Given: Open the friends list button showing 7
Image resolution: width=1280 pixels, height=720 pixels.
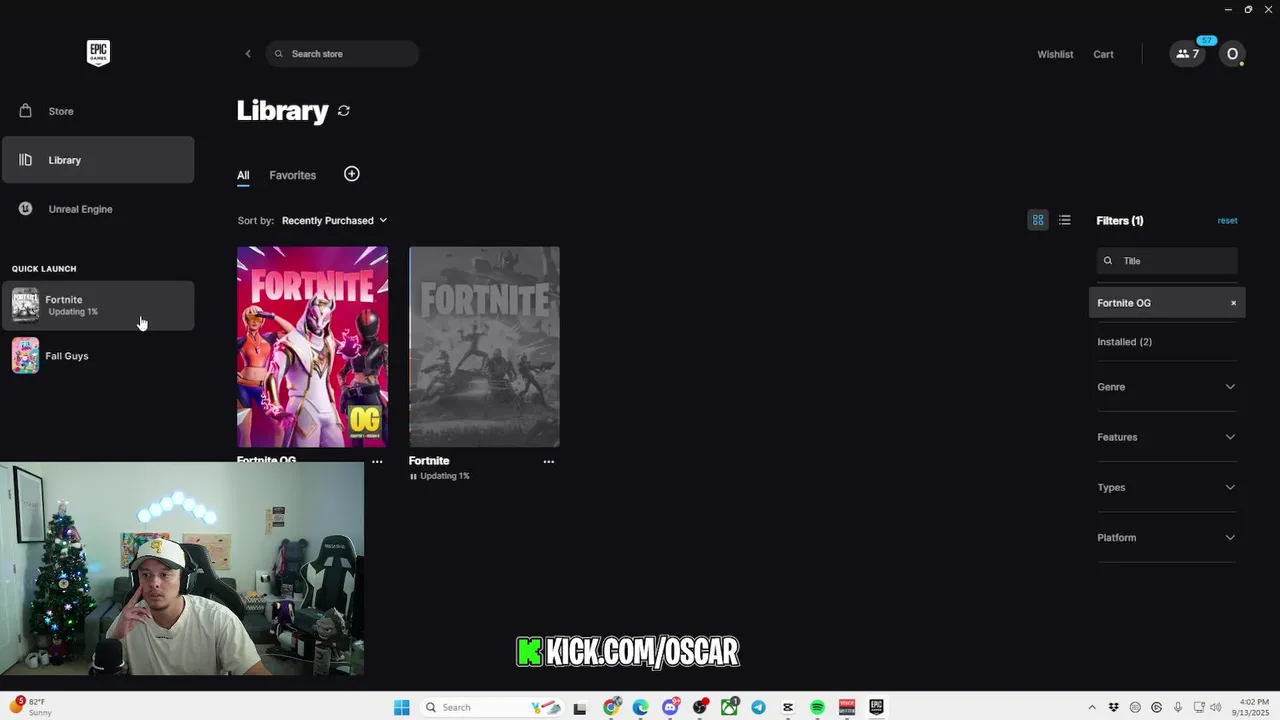Looking at the screenshot, I should 1187,54.
